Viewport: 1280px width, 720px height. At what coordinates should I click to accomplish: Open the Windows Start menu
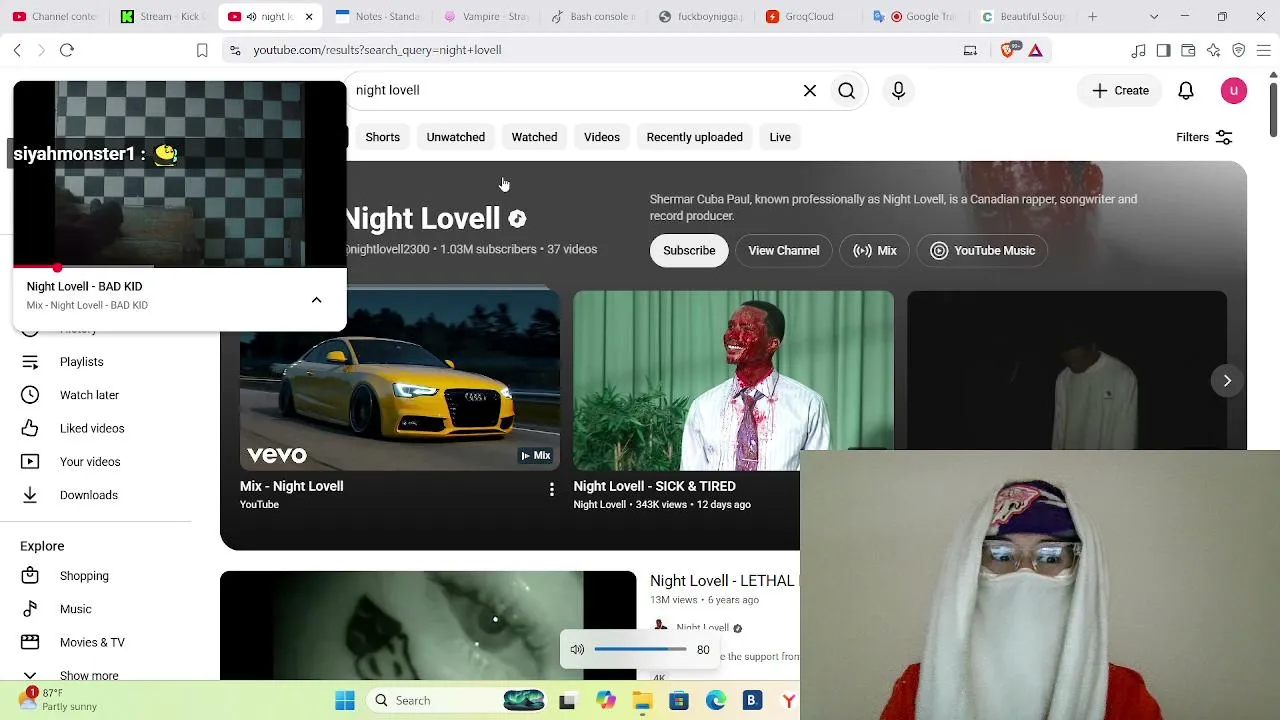pyautogui.click(x=345, y=701)
